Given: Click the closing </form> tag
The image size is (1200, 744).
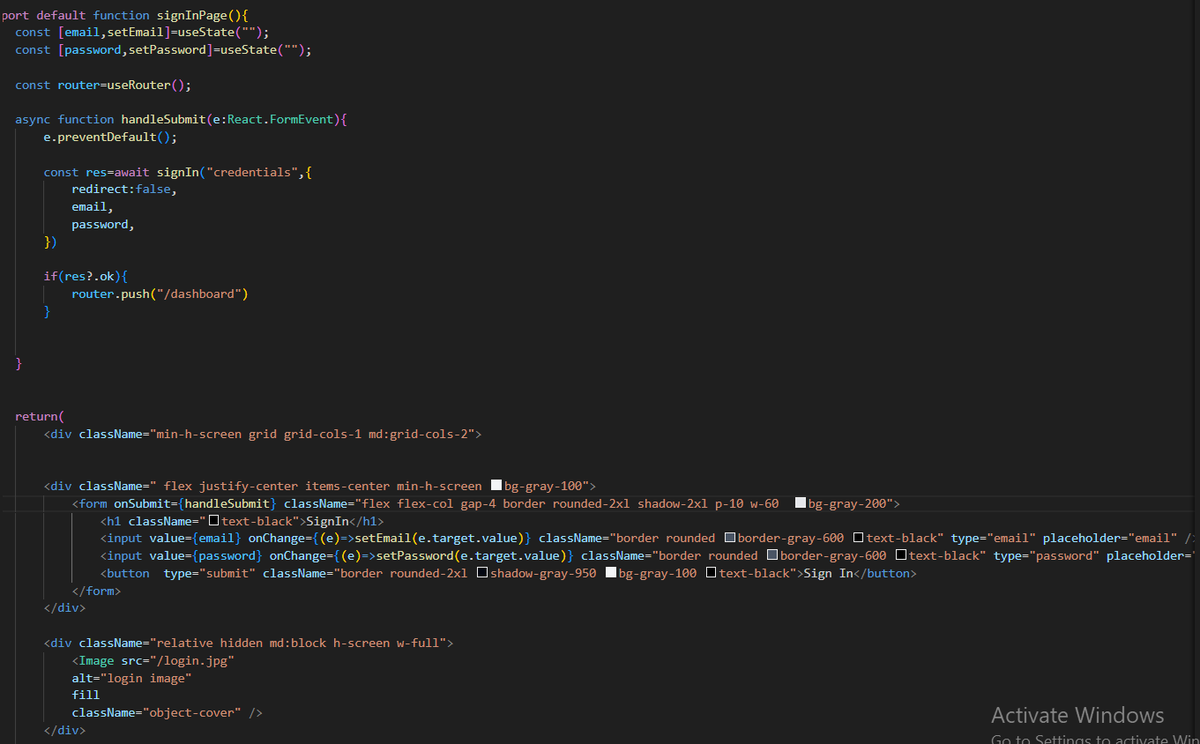Looking at the screenshot, I should tap(96, 591).
